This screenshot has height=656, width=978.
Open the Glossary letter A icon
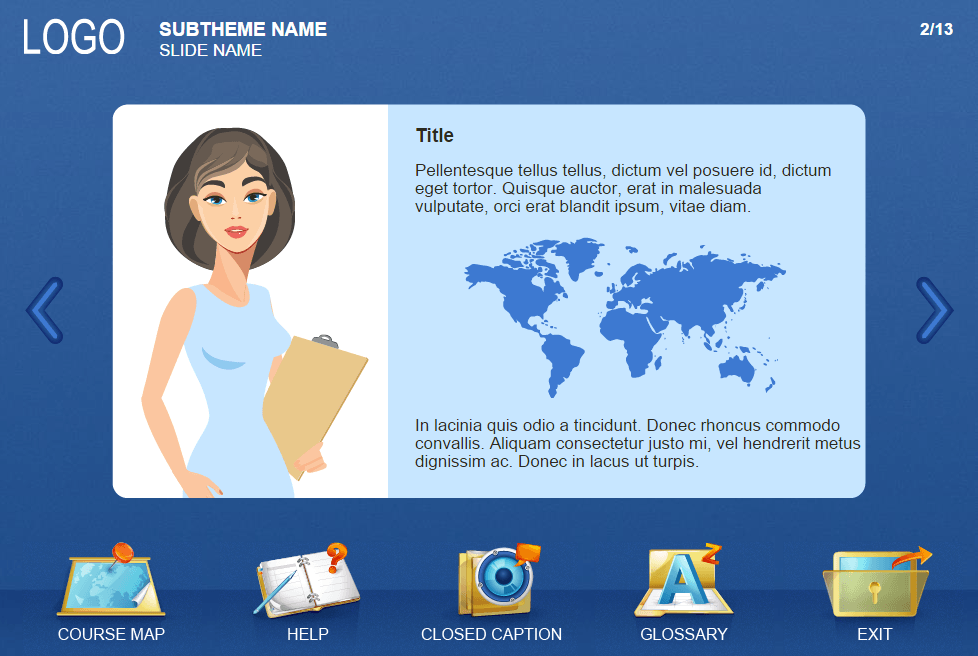point(684,580)
